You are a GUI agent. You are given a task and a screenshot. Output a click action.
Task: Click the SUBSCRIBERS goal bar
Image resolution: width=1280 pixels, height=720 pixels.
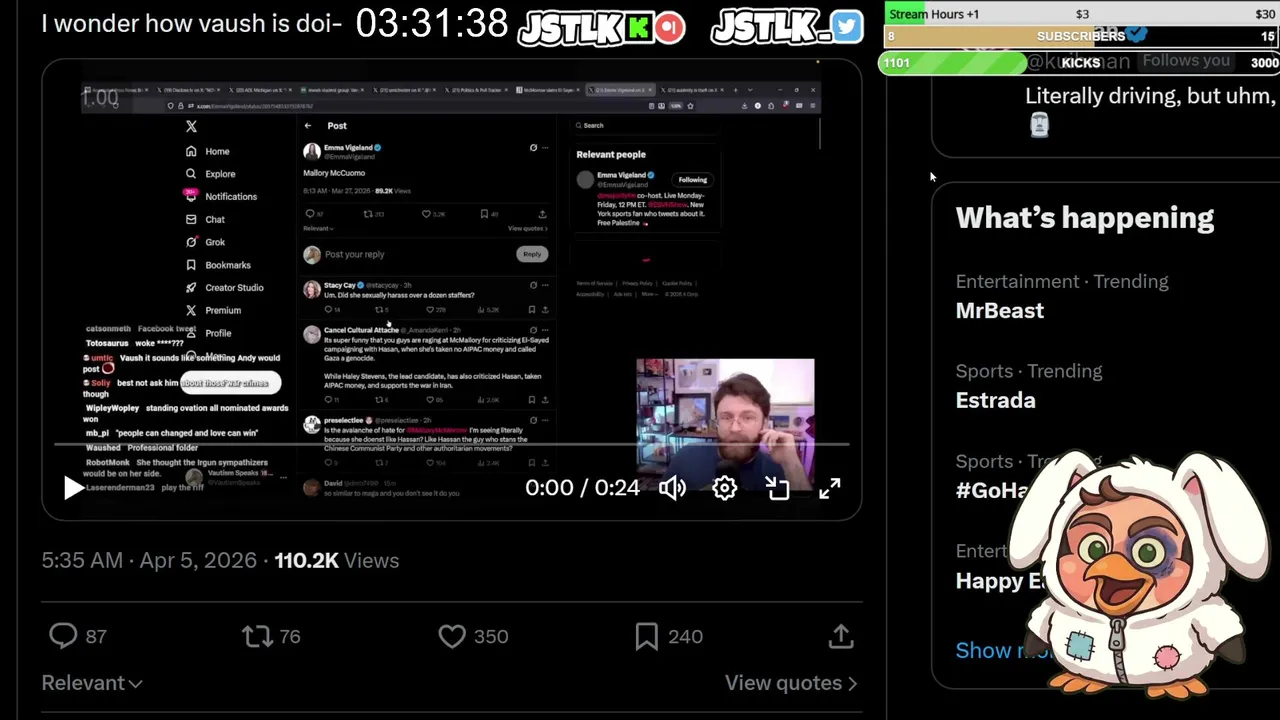click(1082, 36)
